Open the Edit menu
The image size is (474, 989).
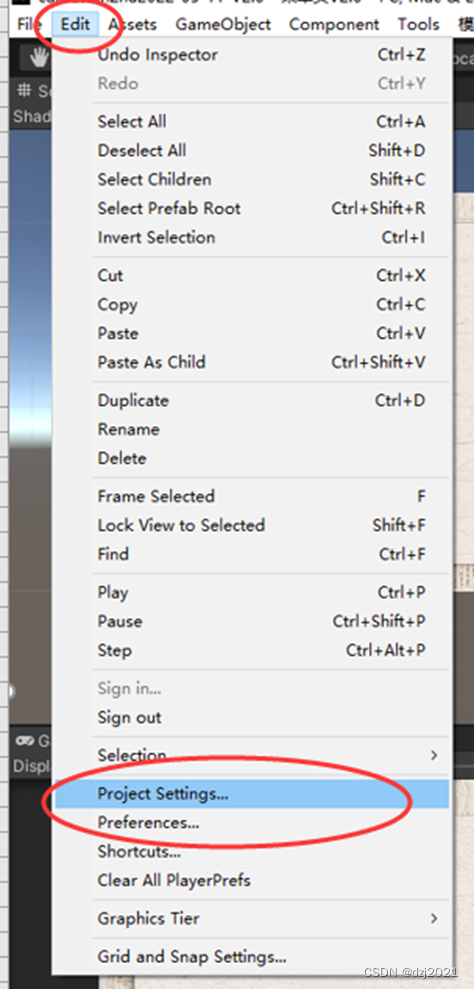(76, 25)
